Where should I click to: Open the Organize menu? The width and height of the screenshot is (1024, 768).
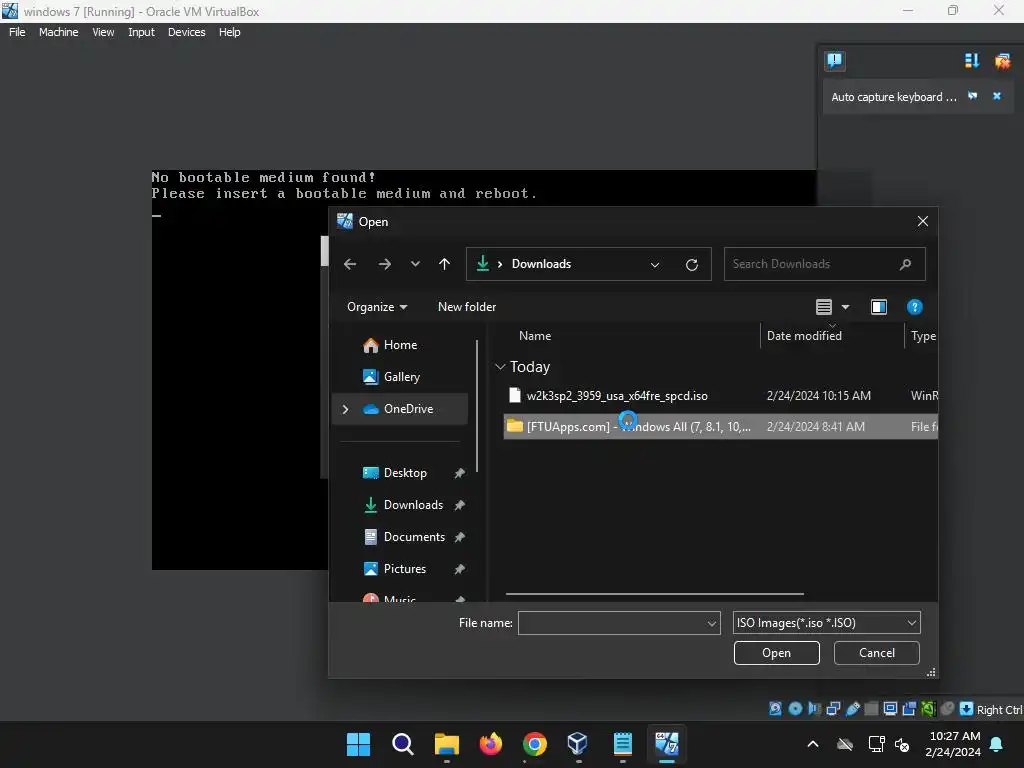point(377,307)
